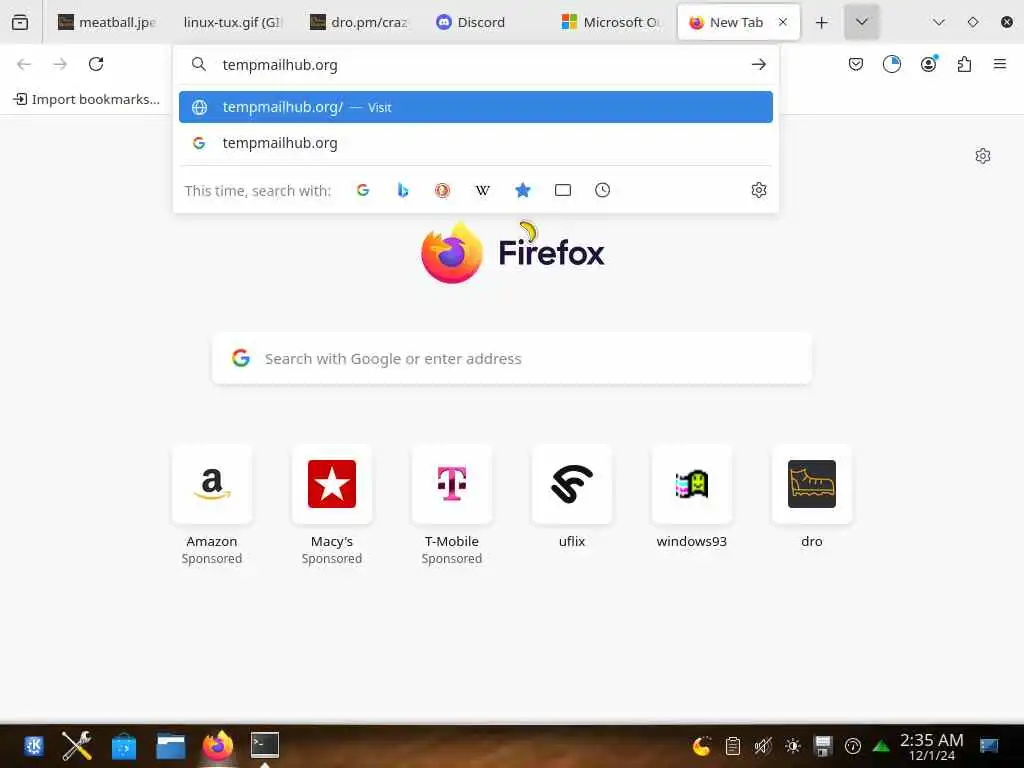Open the Firefox account icon

tap(928, 64)
